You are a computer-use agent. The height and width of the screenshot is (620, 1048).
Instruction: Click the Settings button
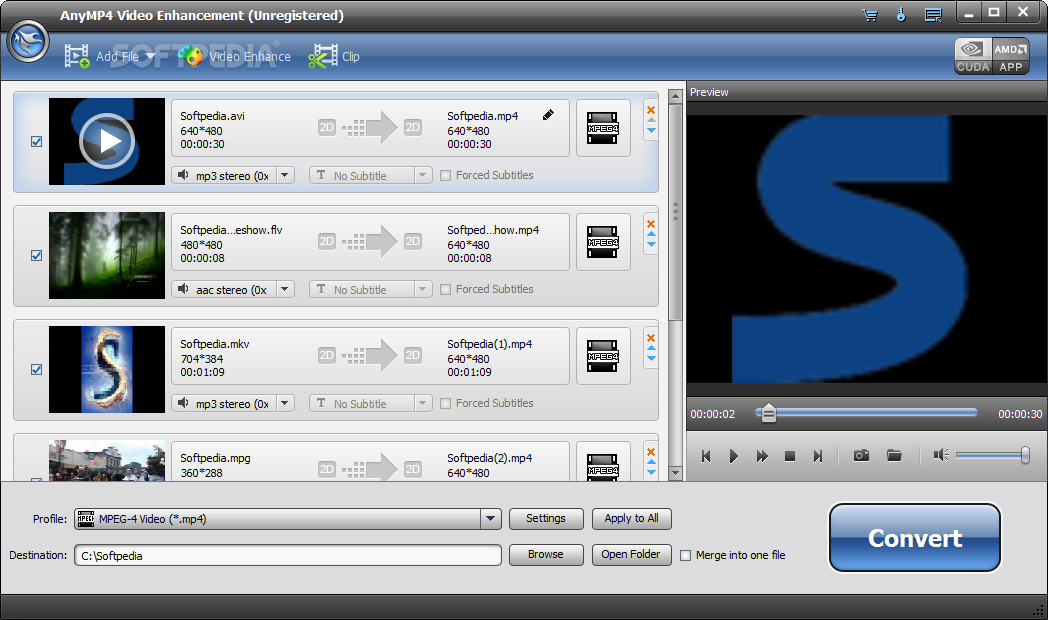pos(546,518)
